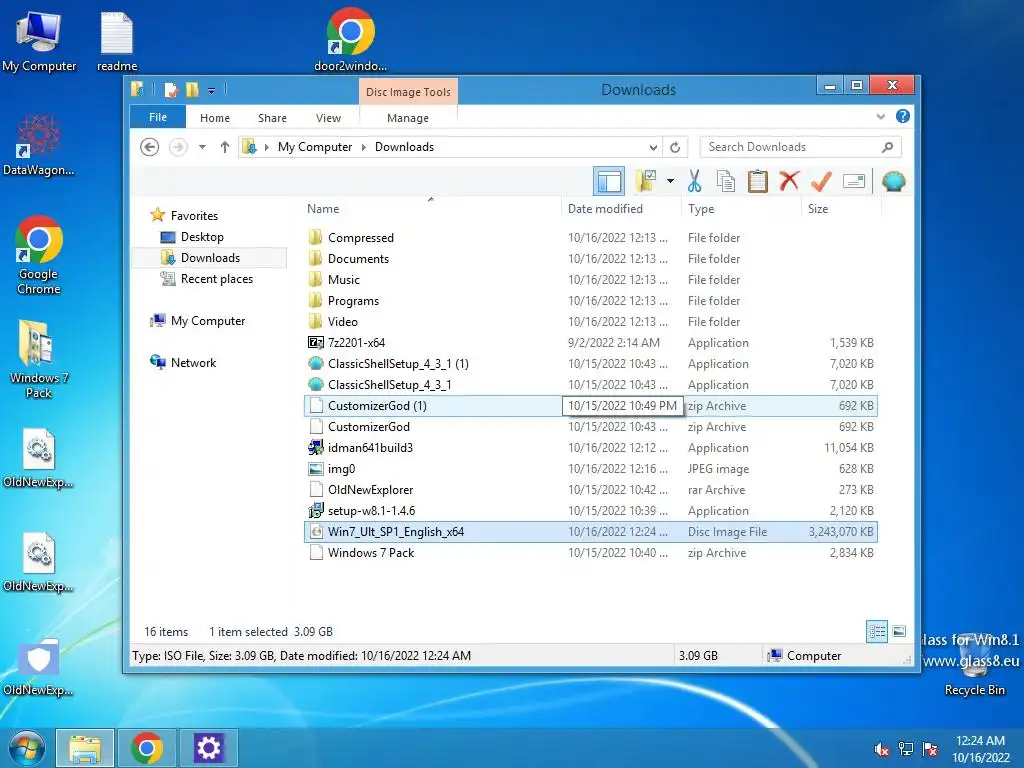Click the Refresh button in address bar

675,147
